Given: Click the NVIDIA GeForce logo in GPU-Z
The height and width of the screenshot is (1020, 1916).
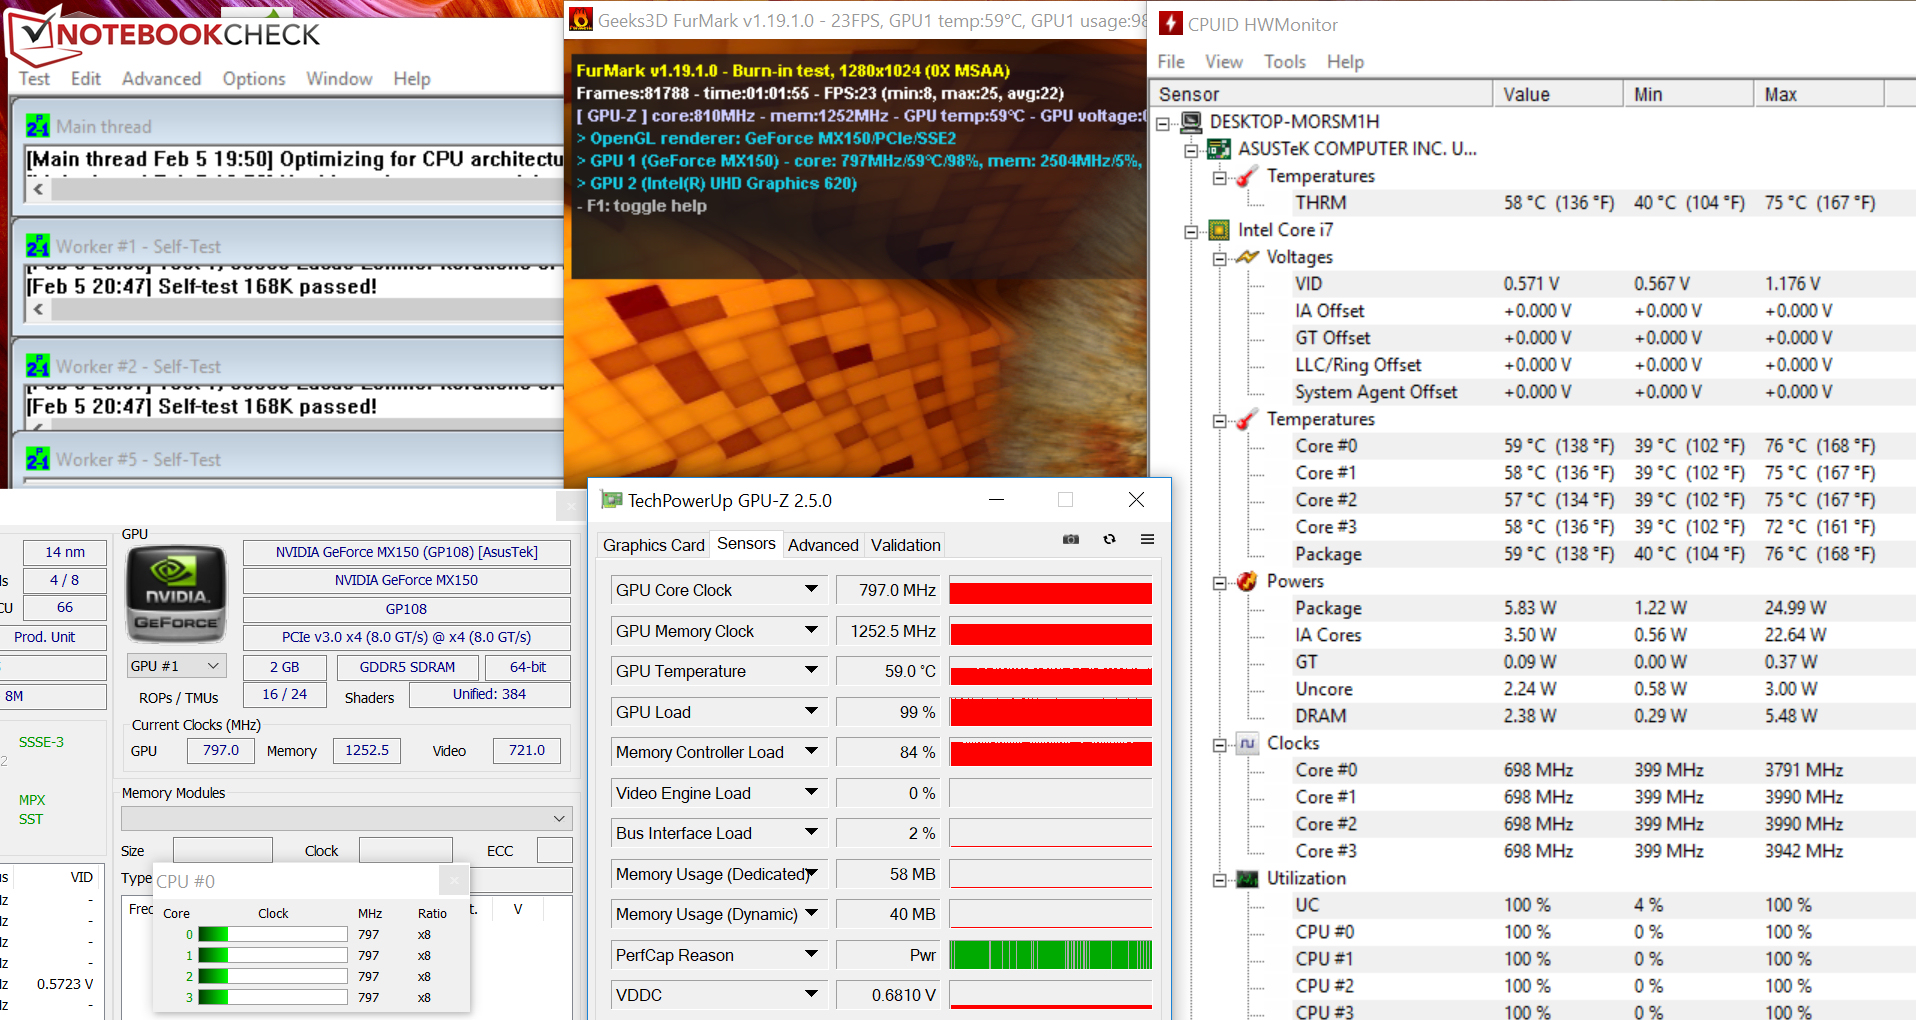Looking at the screenshot, I should click(176, 594).
